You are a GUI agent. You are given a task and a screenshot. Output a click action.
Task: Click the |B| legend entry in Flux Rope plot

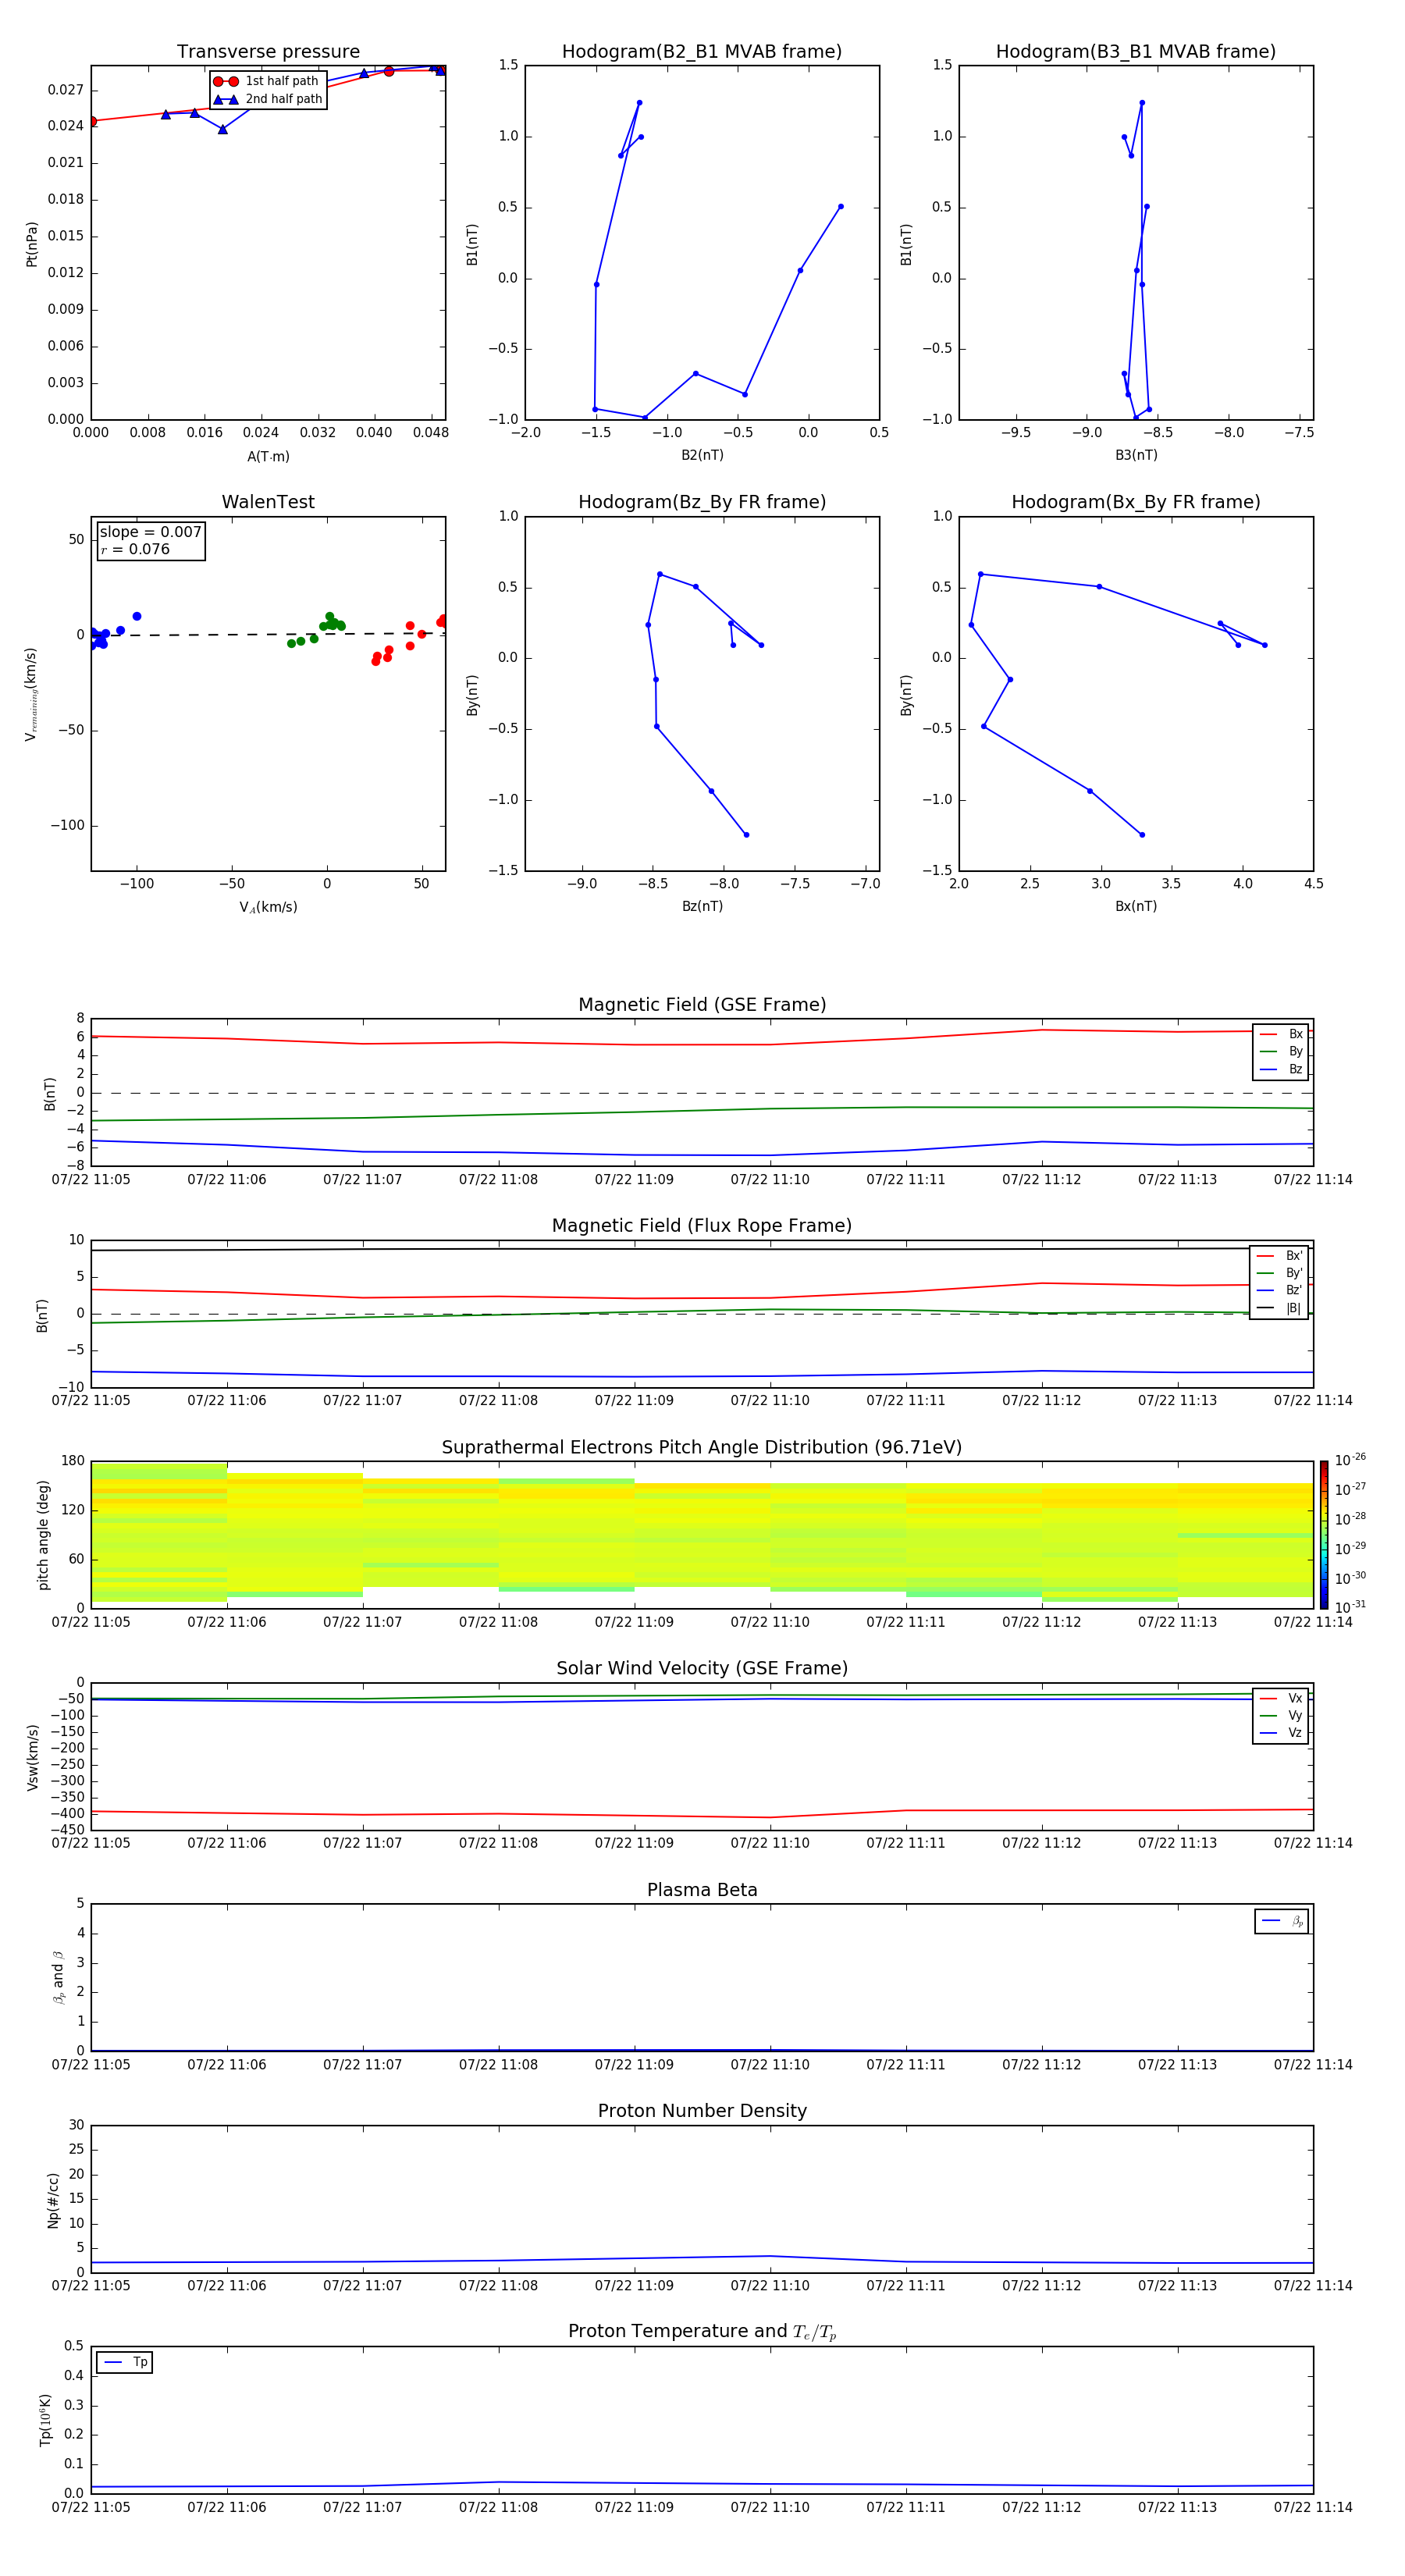point(1279,1308)
